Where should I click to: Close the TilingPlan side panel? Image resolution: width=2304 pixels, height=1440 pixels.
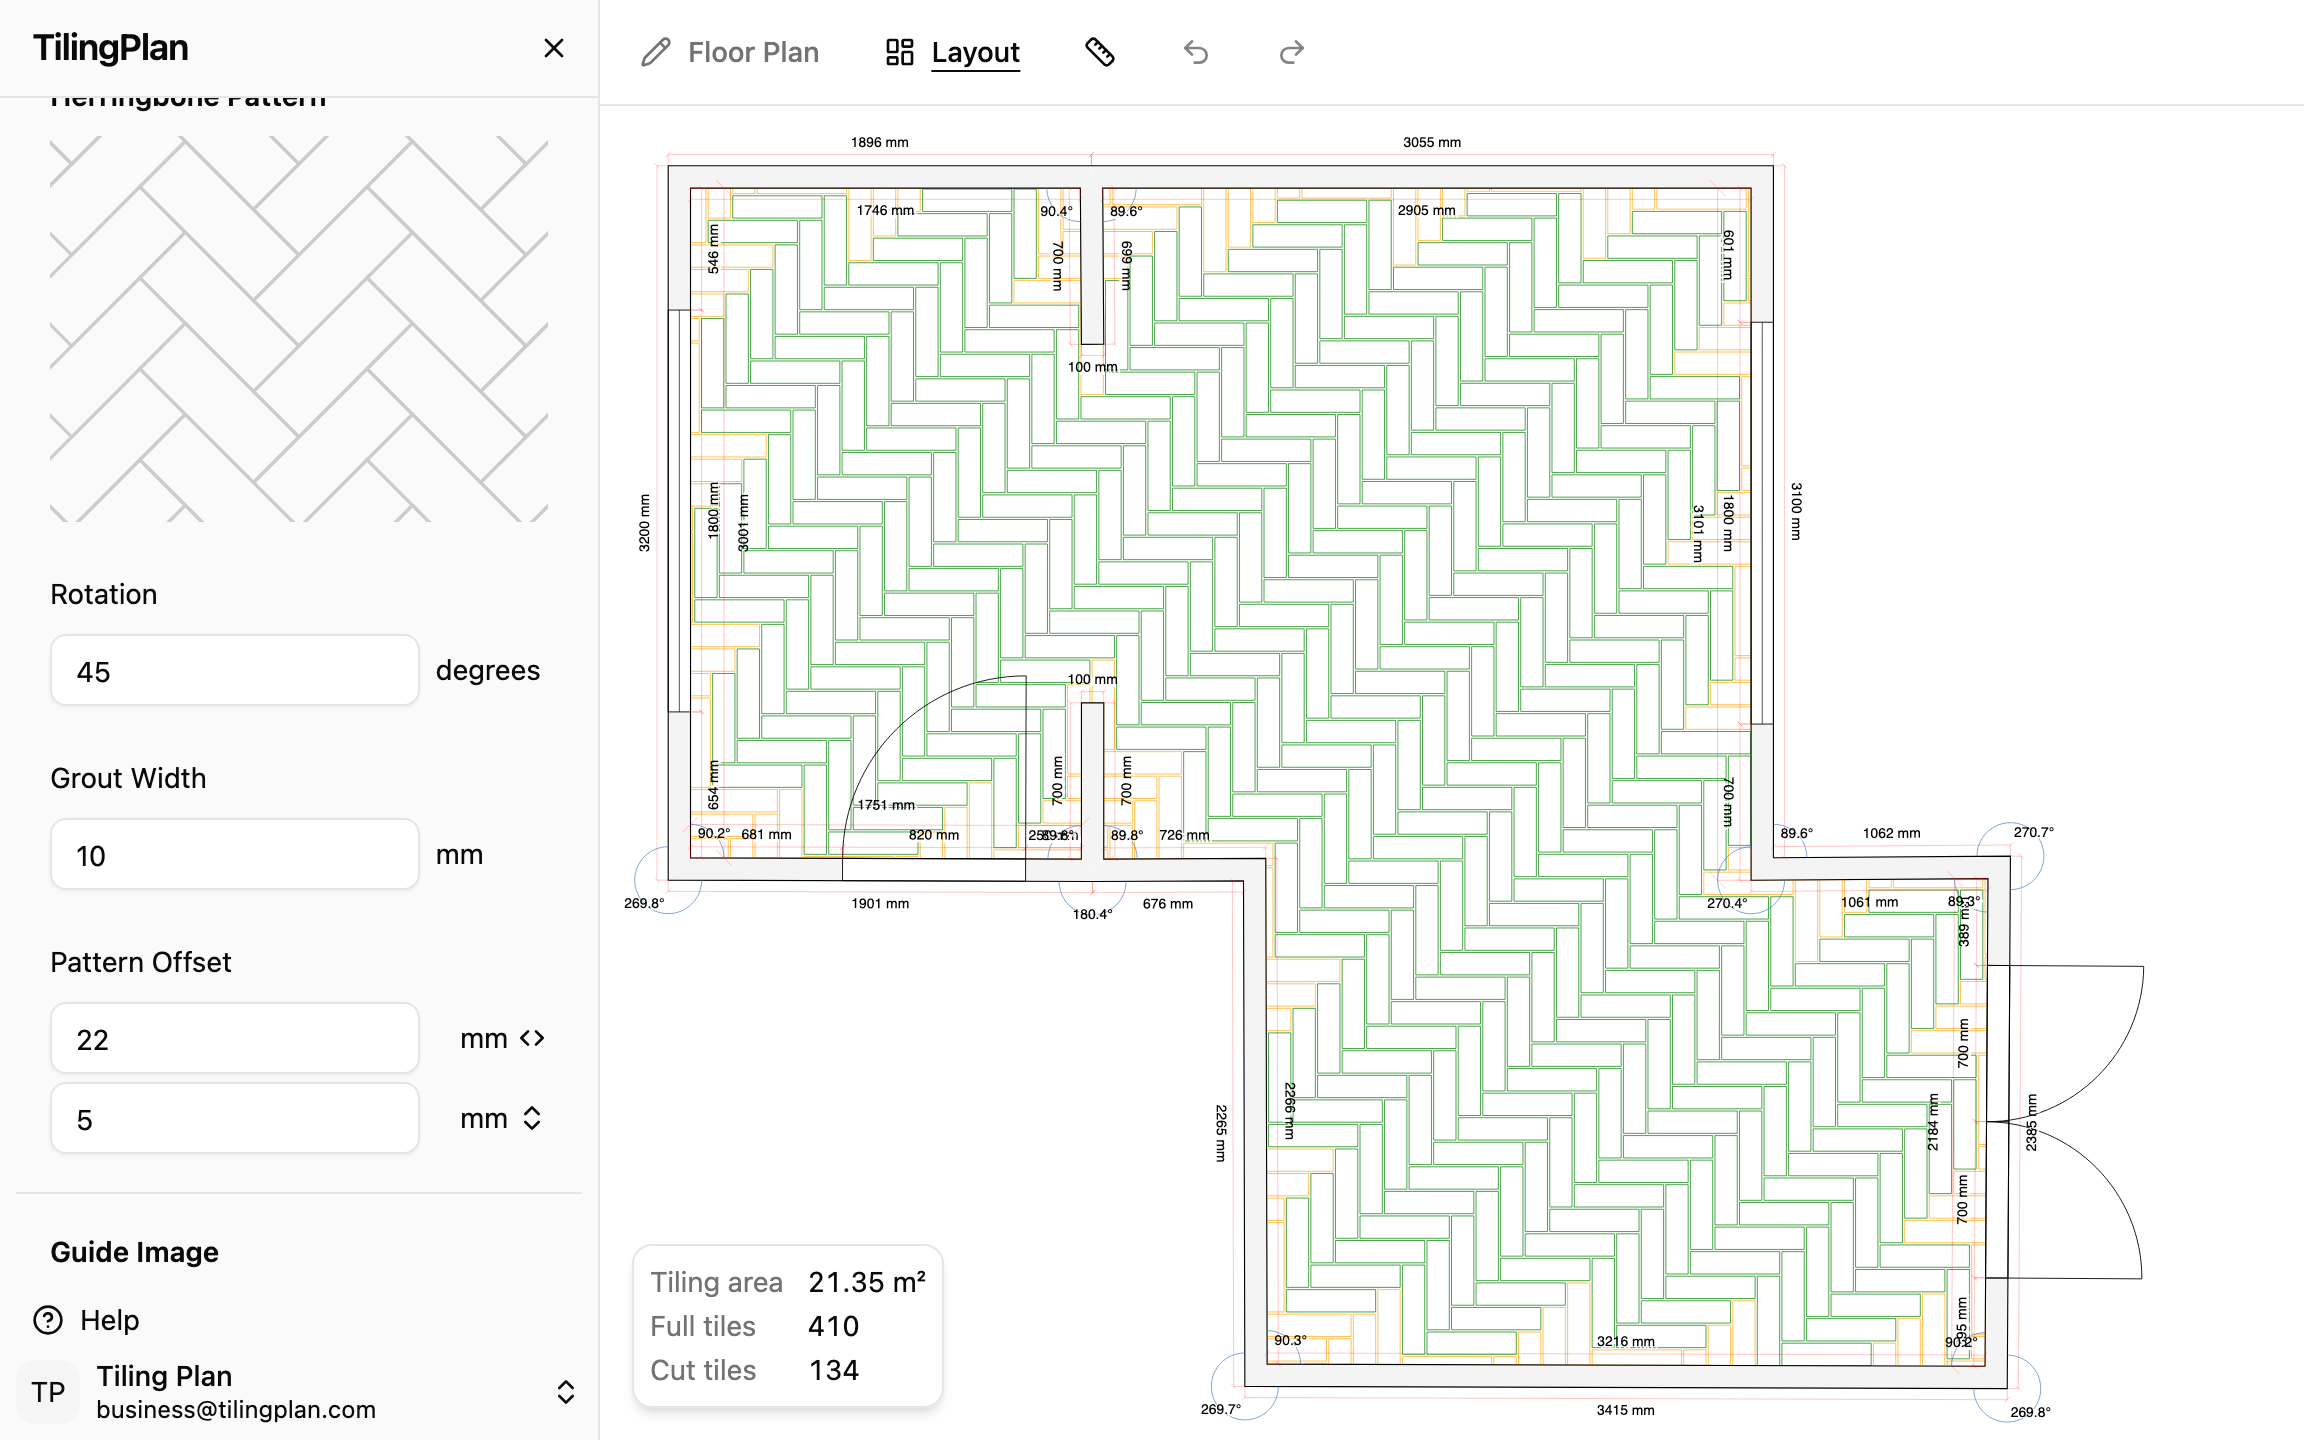pyautogui.click(x=554, y=48)
